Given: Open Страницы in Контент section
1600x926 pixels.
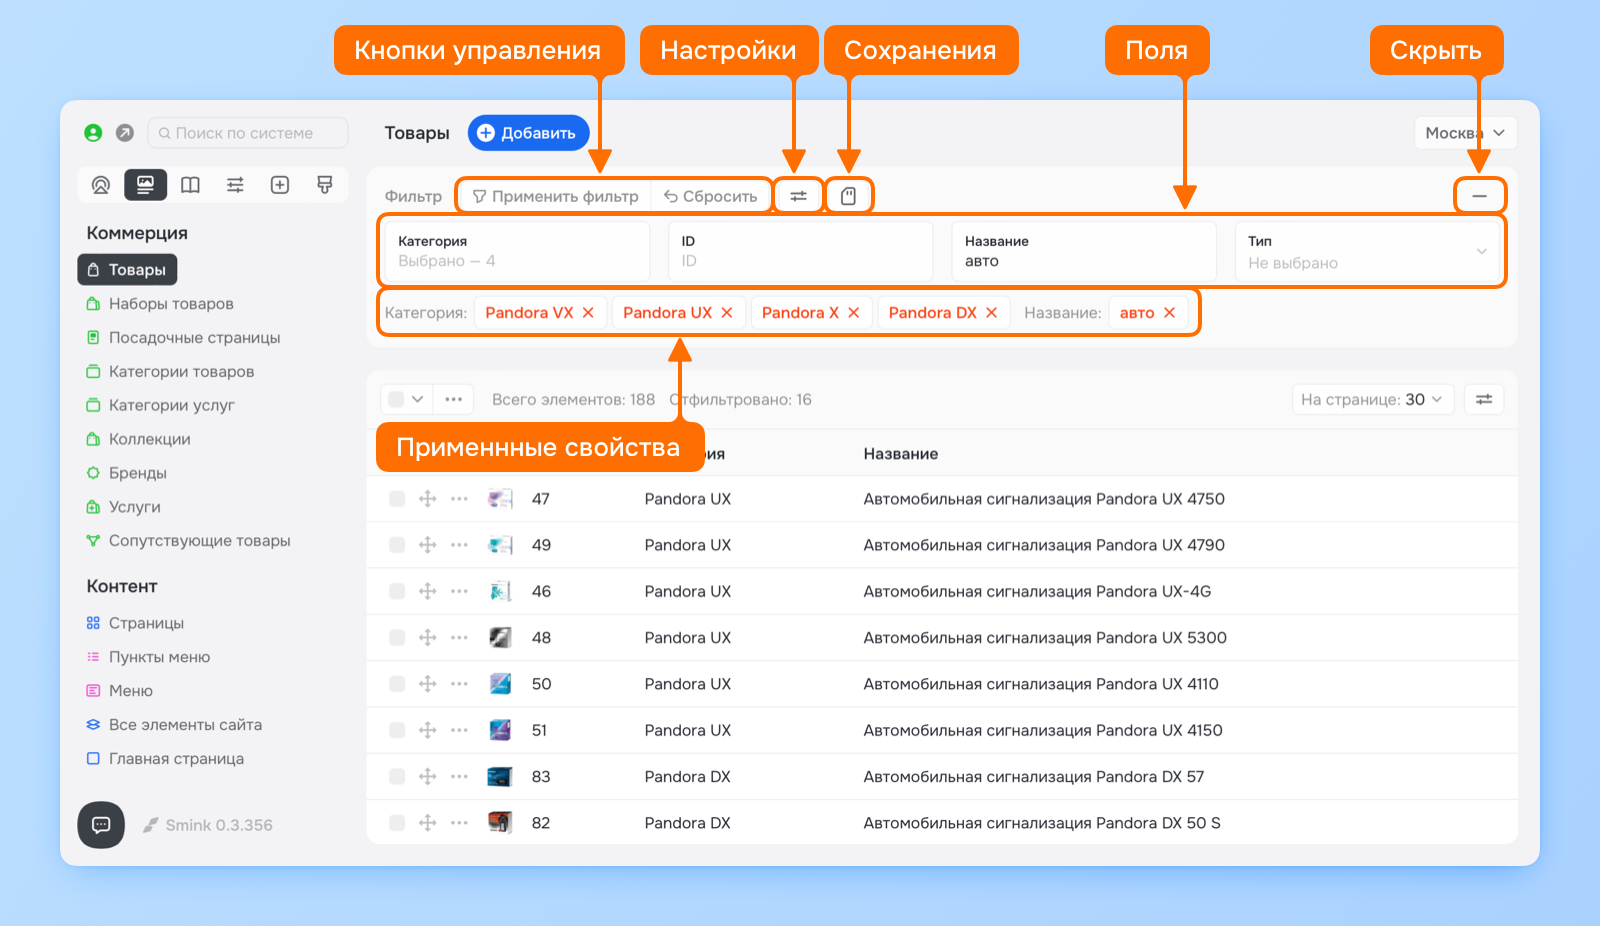Looking at the screenshot, I should (135, 623).
